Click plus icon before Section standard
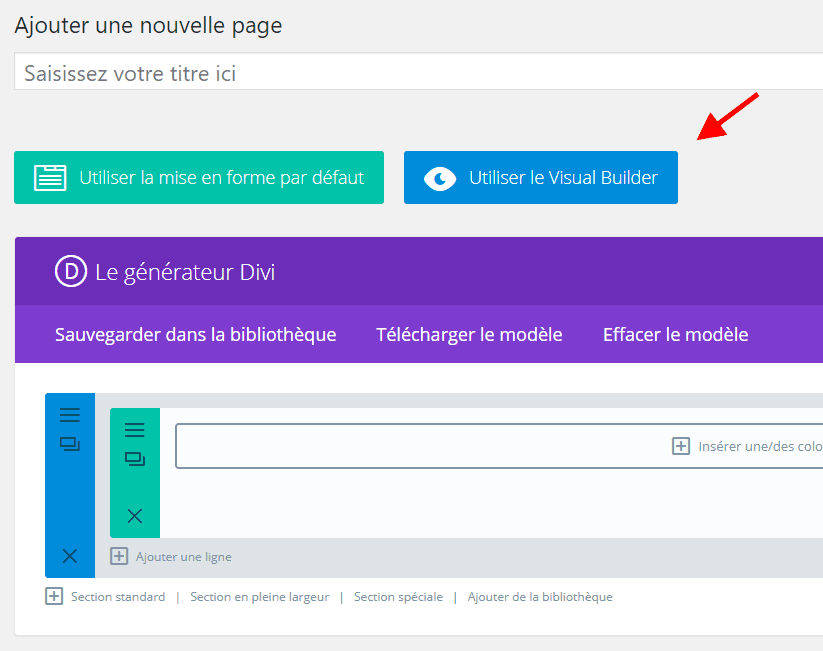This screenshot has height=651, width=823. [x=54, y=596]
